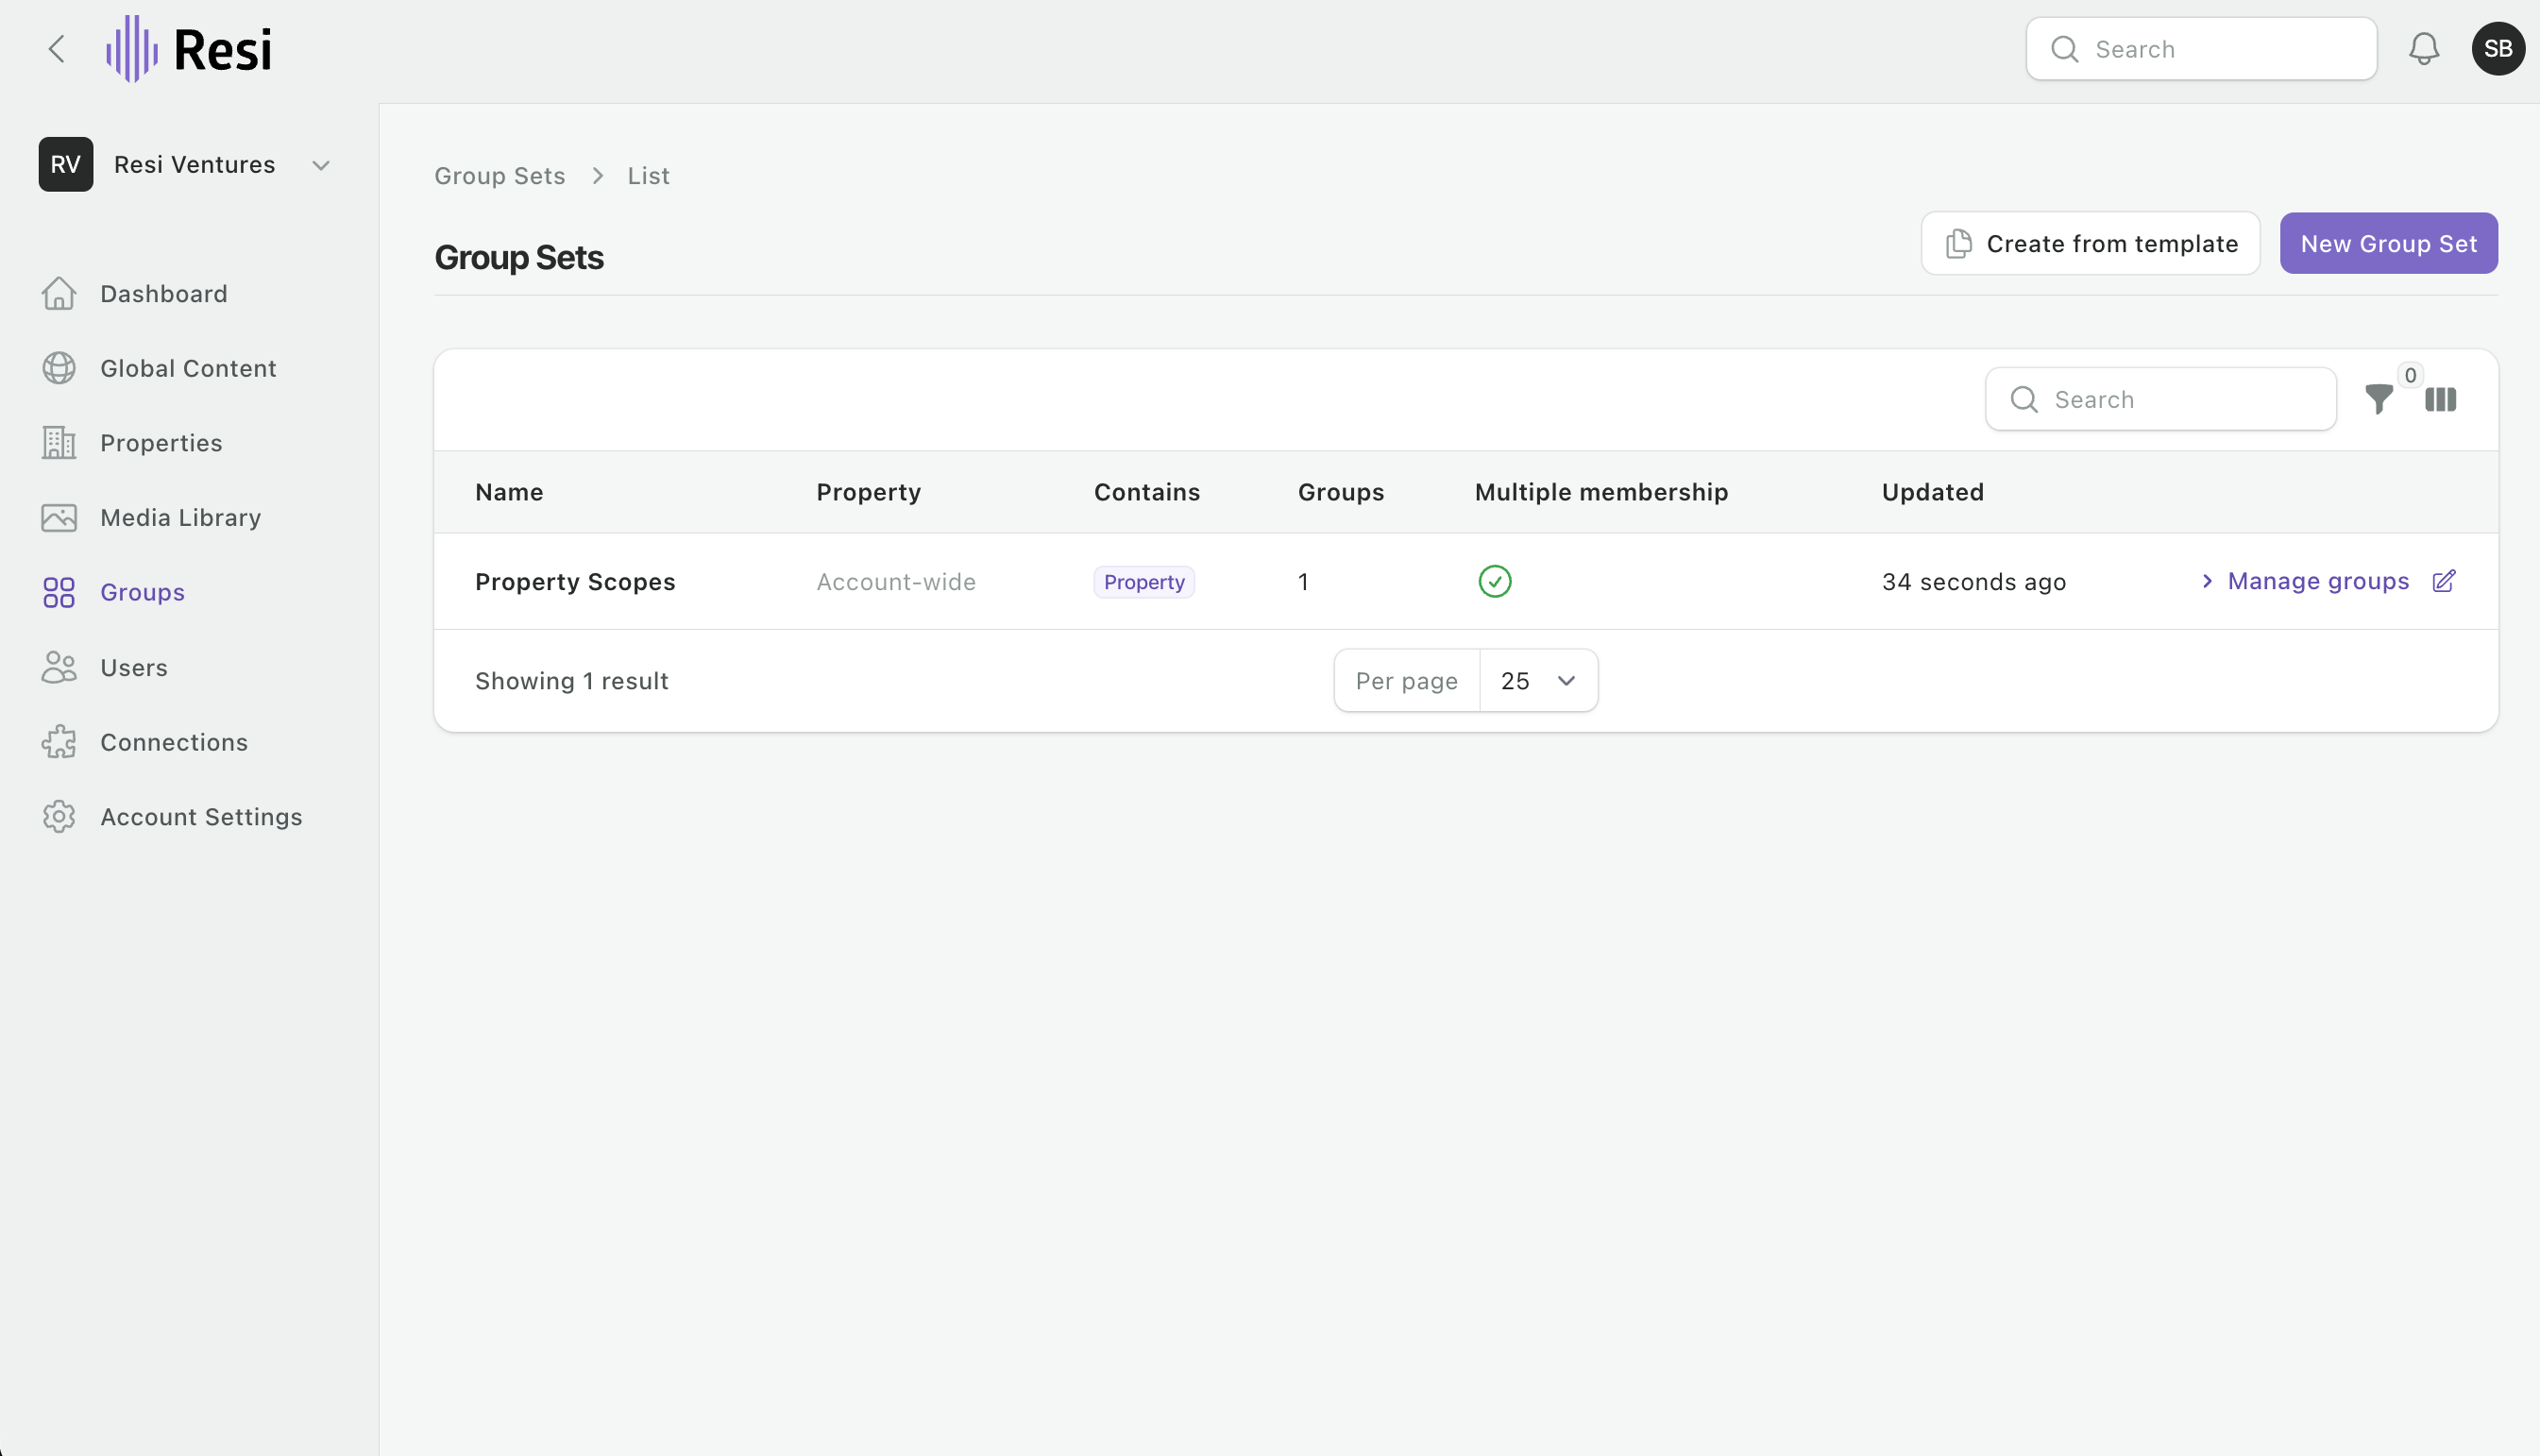Screen dimensions: 2540x1456
Task: Open Global Content section
Action: 188,368
